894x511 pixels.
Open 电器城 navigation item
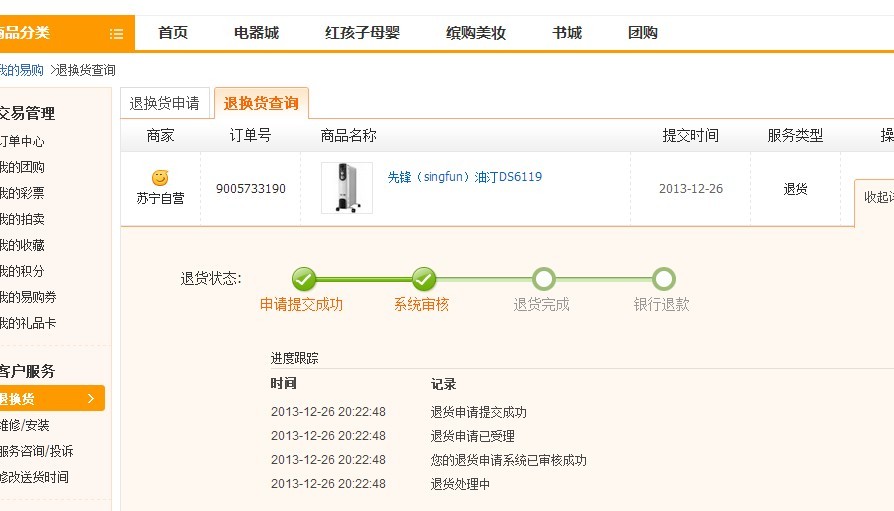pos(257,33)
